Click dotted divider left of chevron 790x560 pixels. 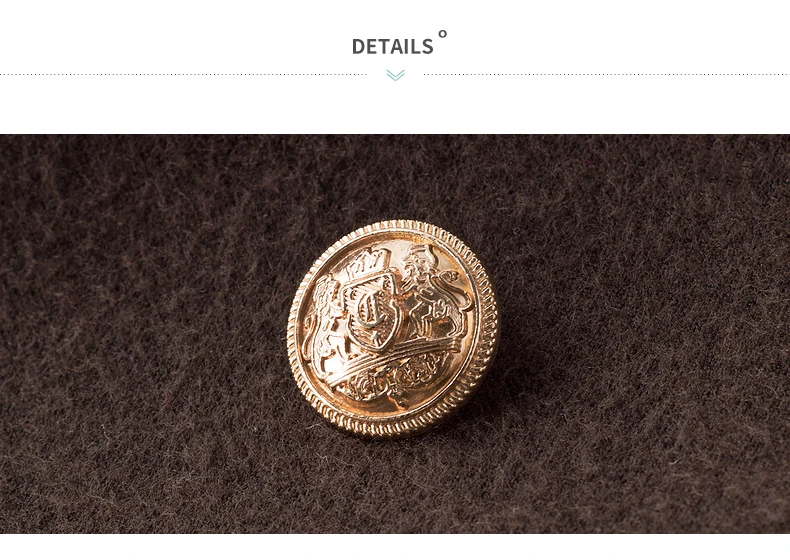183,75
